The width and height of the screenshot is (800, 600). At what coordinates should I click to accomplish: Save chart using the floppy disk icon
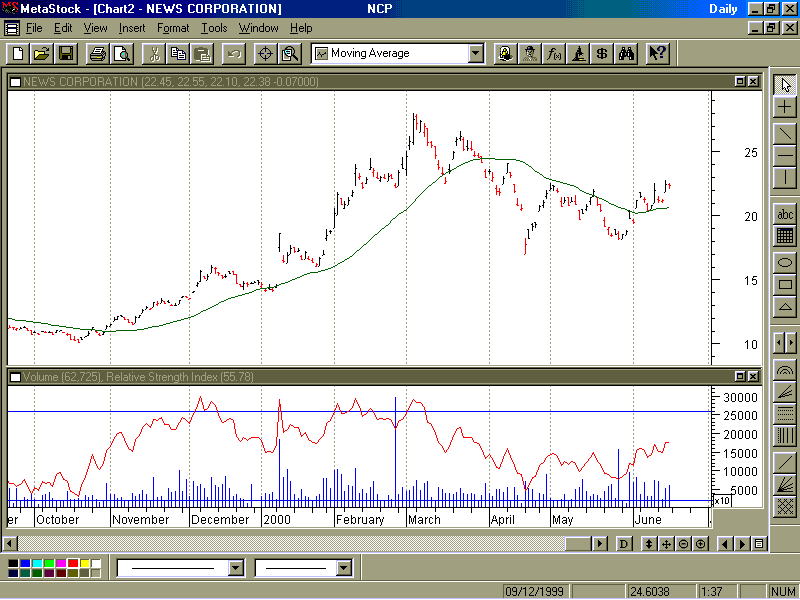tap(66, 54)
